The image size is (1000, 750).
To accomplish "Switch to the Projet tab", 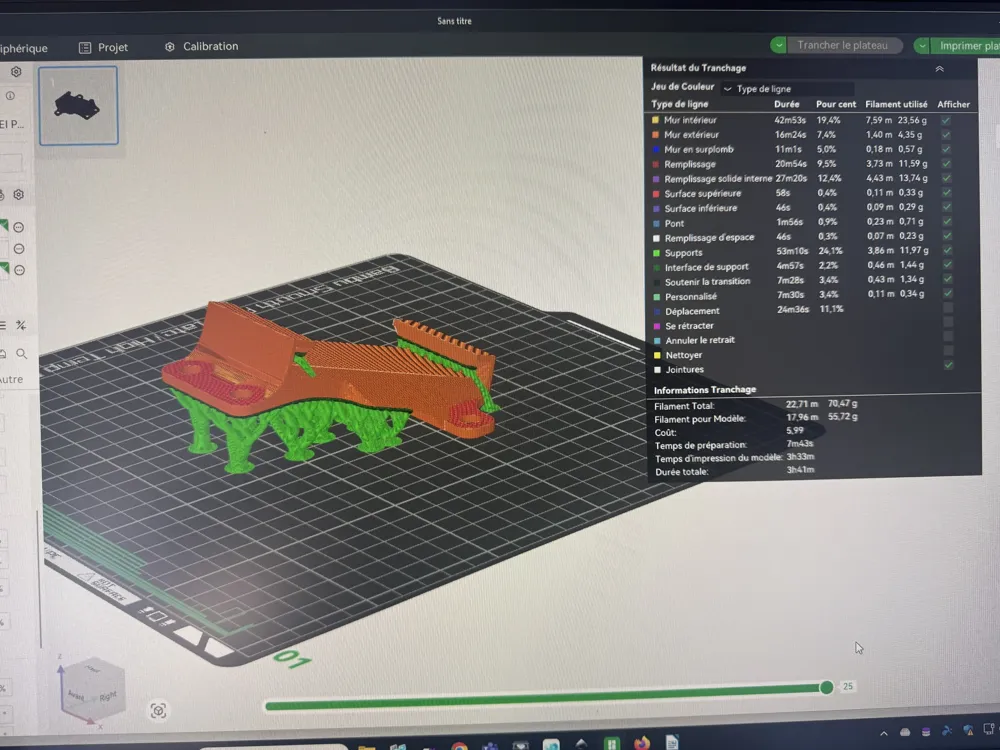I will coord(103,48).
